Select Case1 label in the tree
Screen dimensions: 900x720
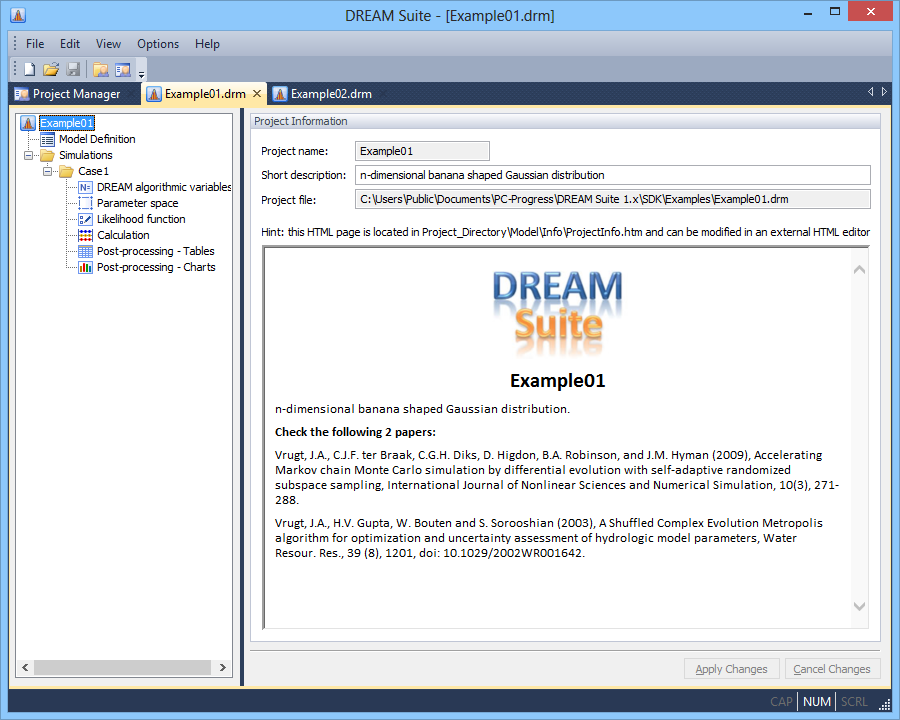(x=93, y=171)
